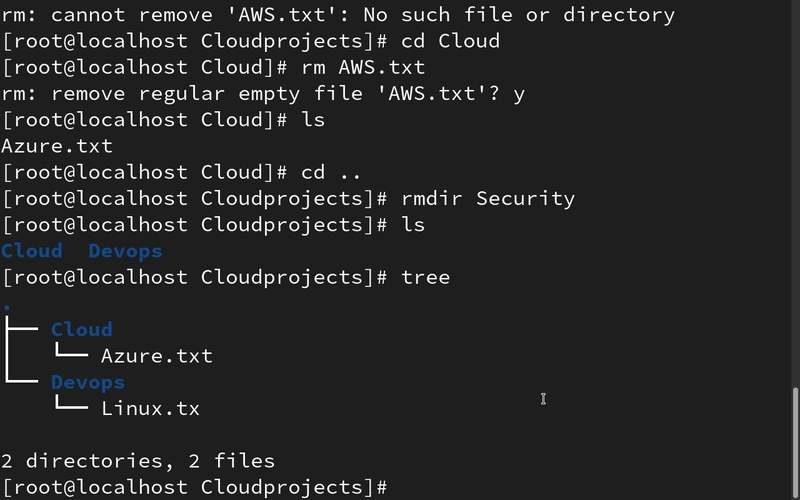This screenshot has height=500, width=800.
Task: Click the 'cd Cloud' command text
Action: tap(451, 41)
